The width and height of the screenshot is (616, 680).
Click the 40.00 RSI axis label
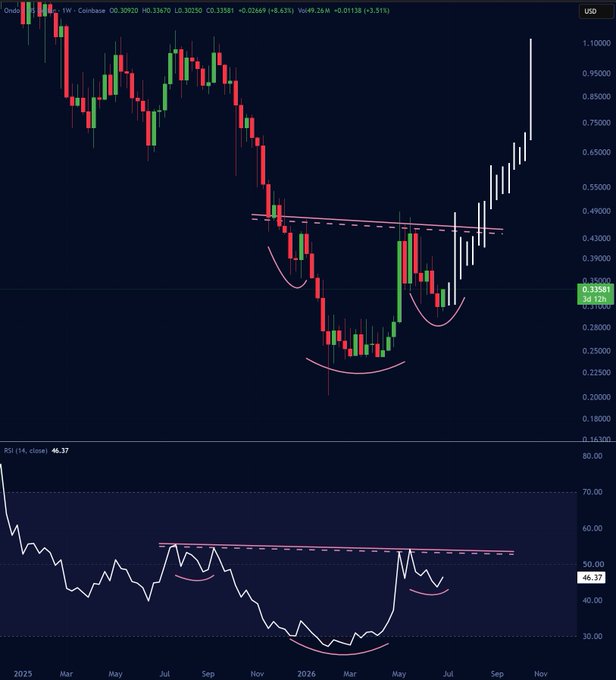593,601
